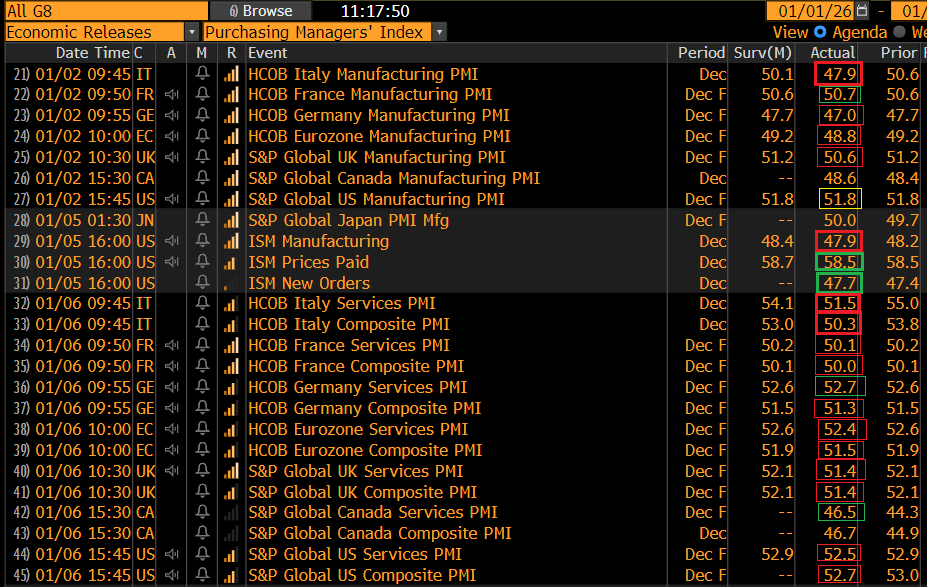
Task: Select the Agenda view radio button
Action: pyautogui.click(x=820, y=32)
